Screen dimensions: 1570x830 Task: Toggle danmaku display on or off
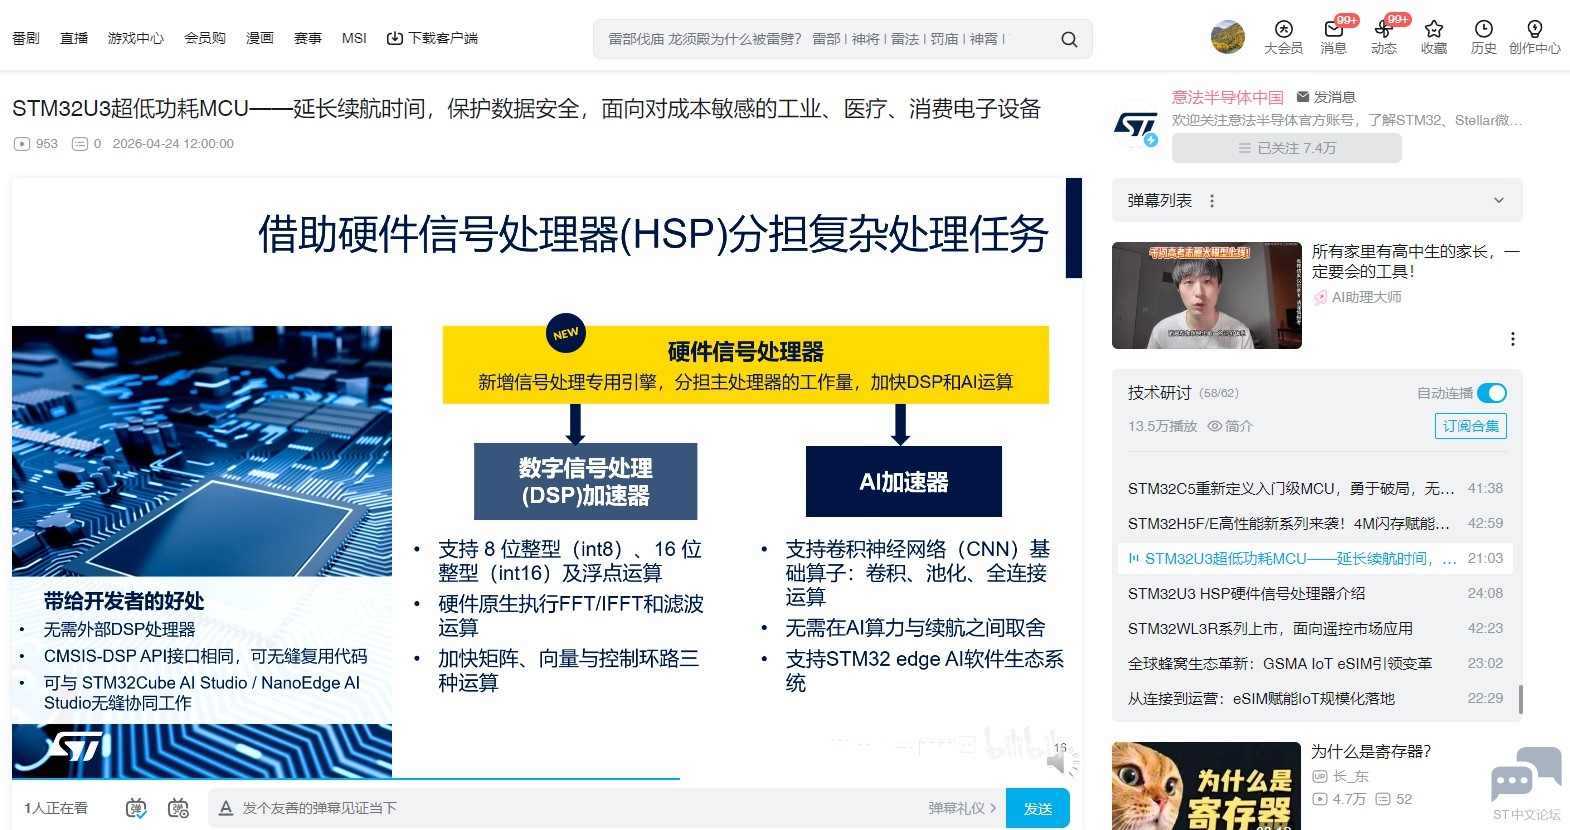coord(136,808)
